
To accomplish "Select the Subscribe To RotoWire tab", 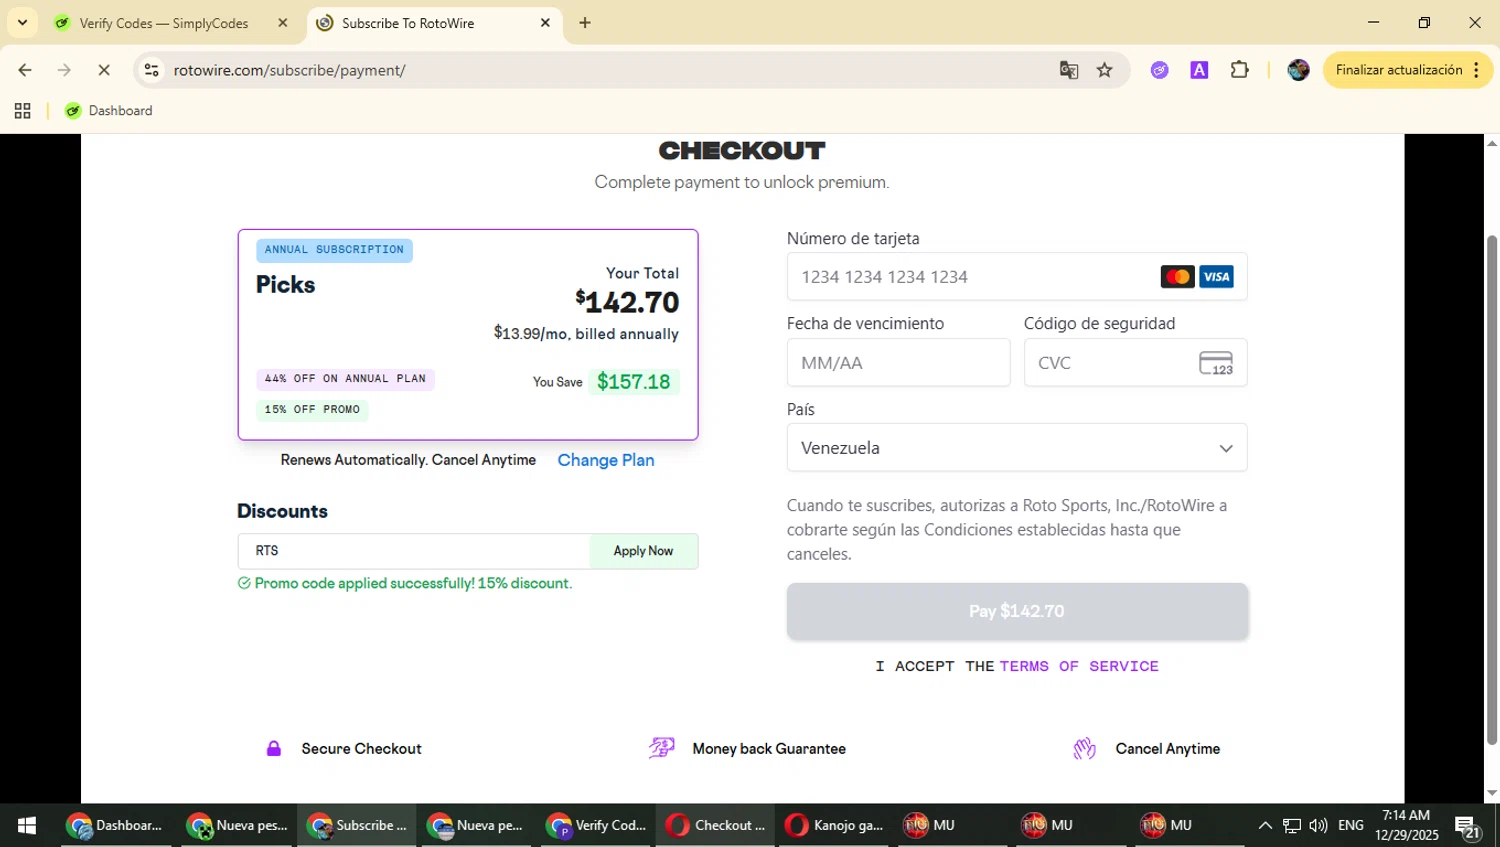I will (x=407, y=23).
